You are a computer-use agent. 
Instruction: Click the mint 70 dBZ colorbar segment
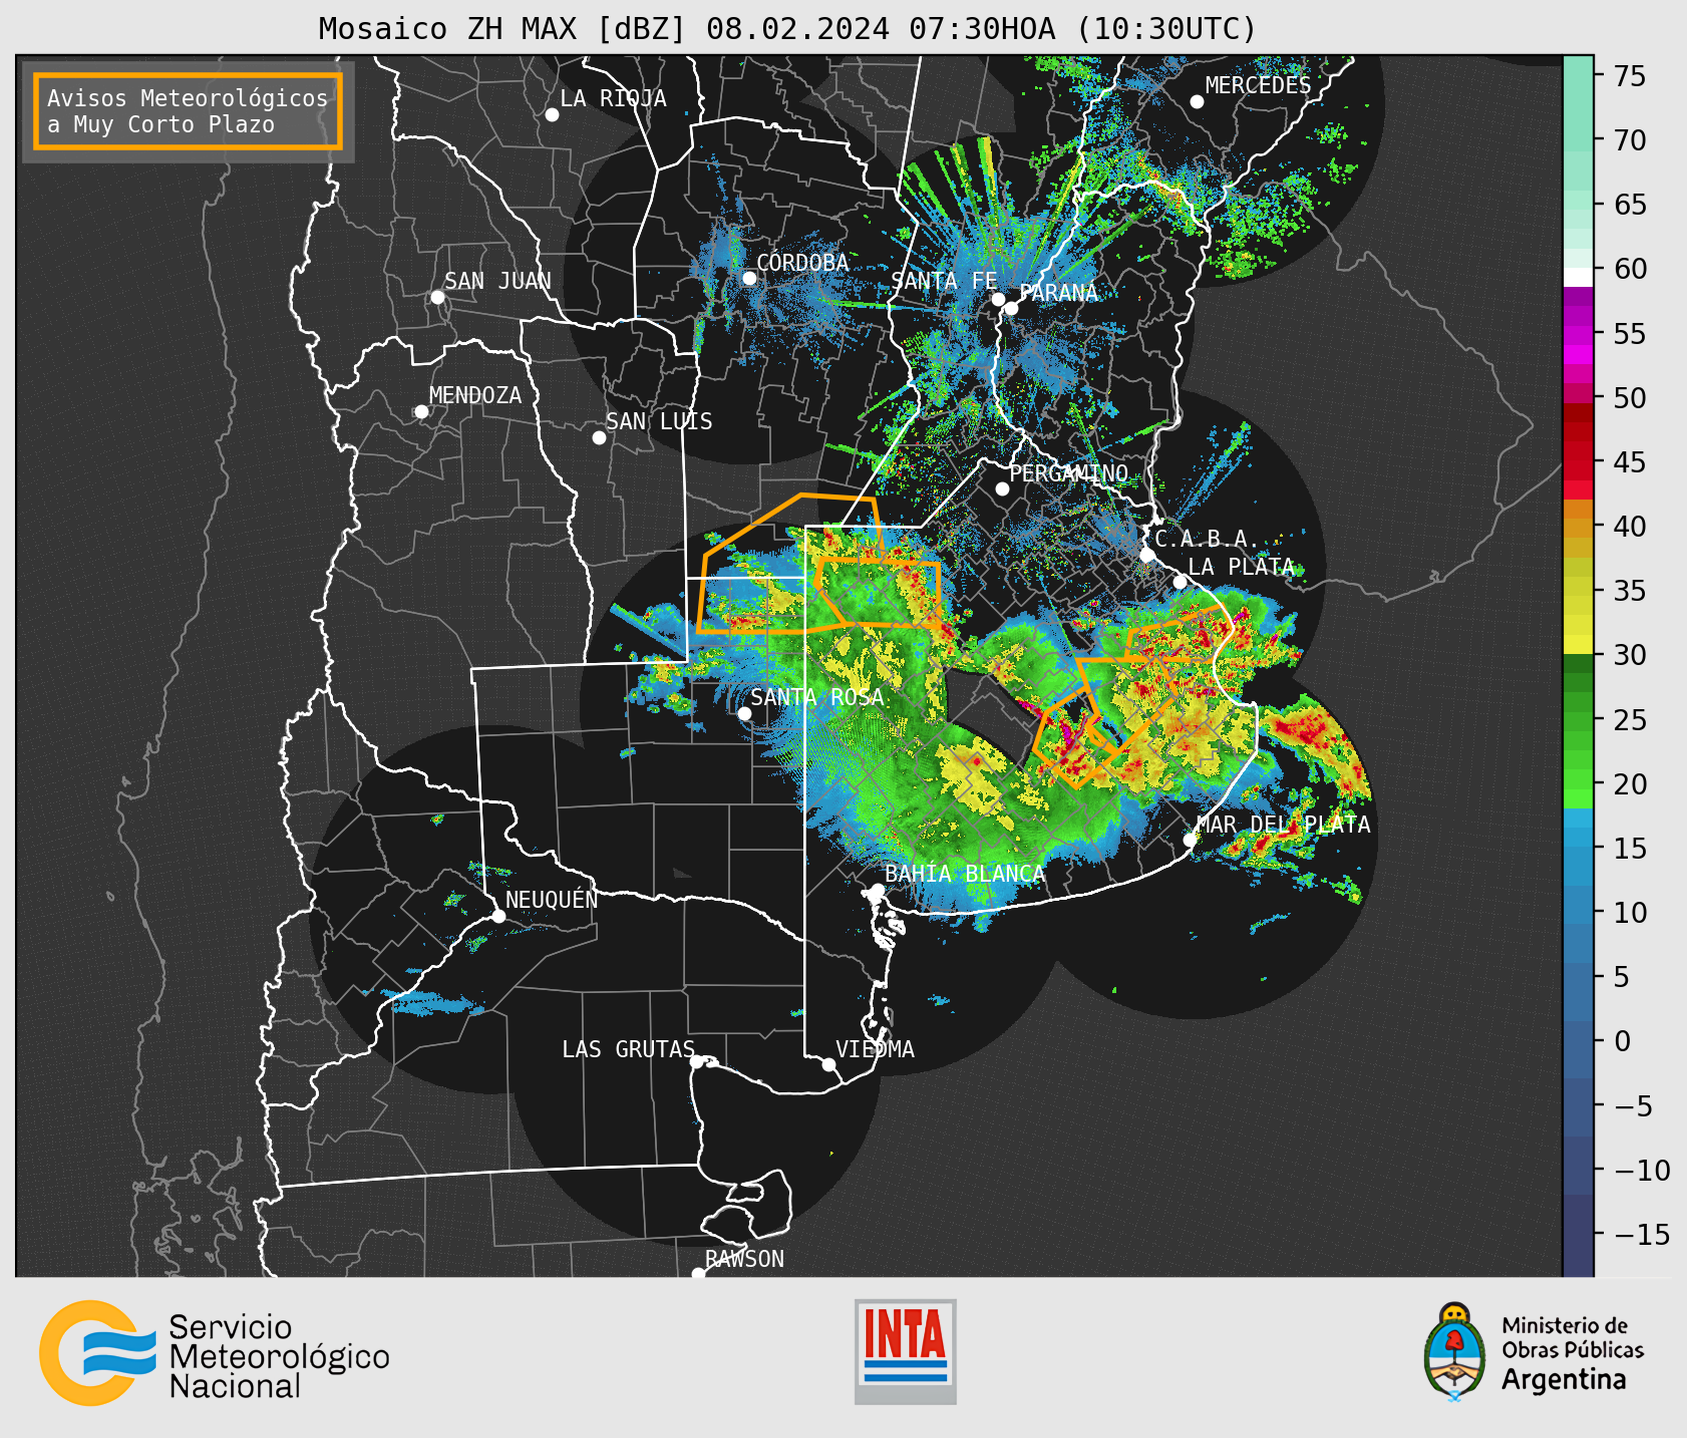1578,140
